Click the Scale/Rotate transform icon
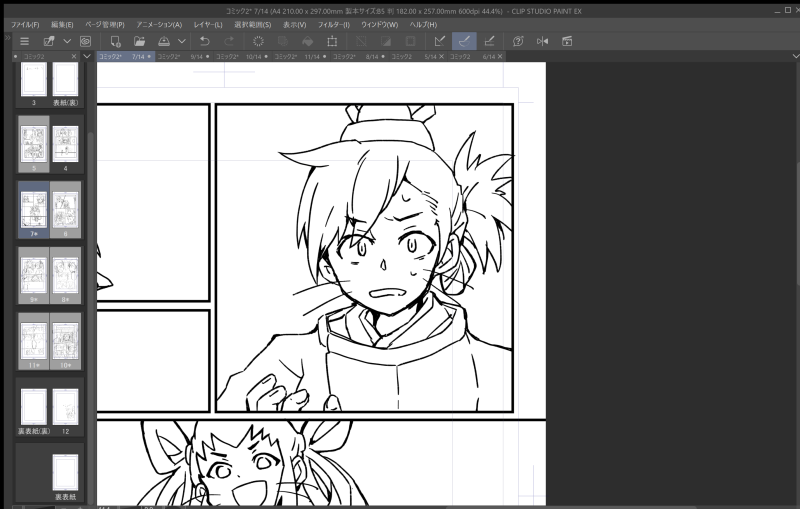Viewport: 800px width, 509px height. pos(332,41)
